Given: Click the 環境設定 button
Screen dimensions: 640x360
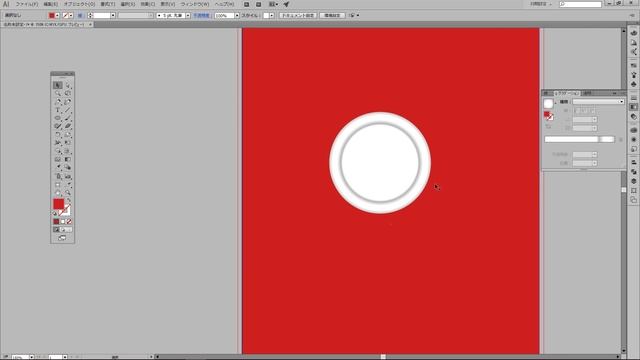Looking at the screenshot, I should coord(332,16).
